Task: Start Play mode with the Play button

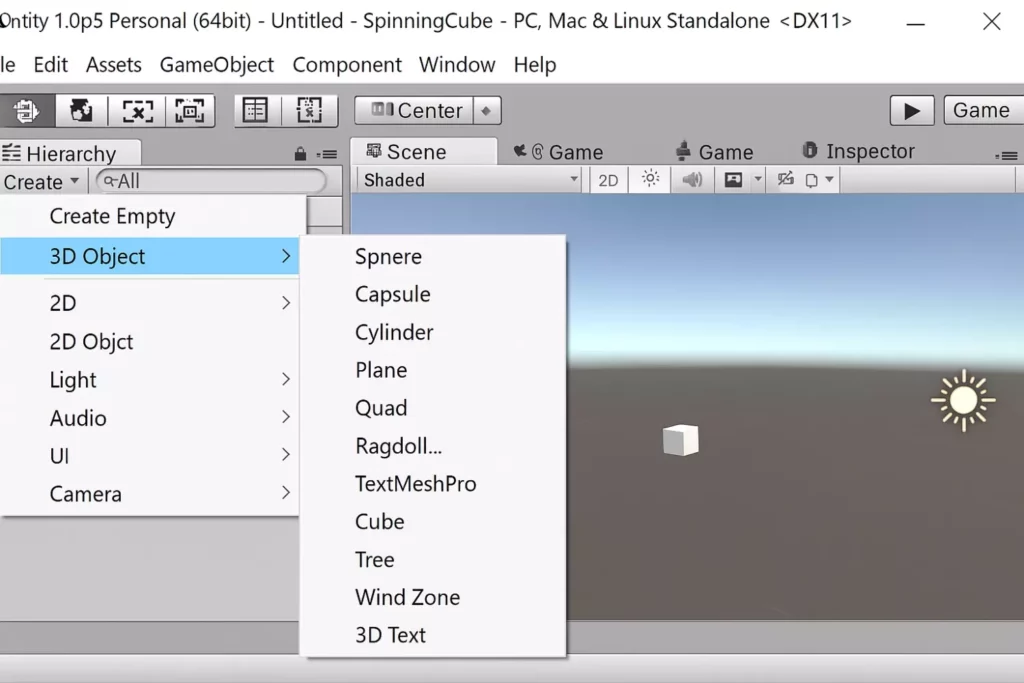Action: click(912, 110)
